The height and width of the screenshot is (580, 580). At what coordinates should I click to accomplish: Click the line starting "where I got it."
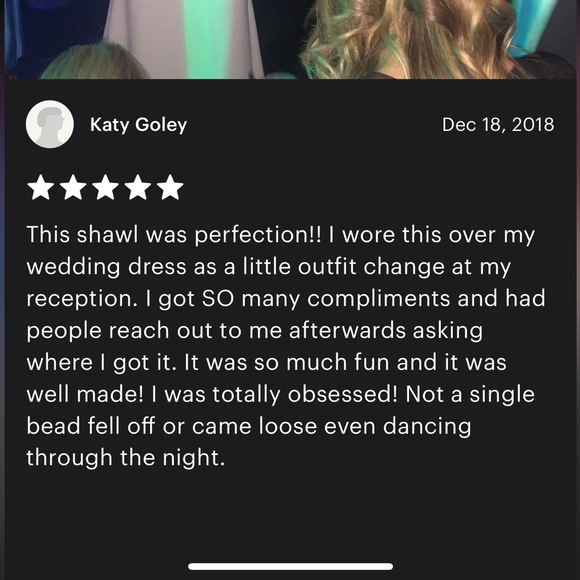[x=266, y=362]
